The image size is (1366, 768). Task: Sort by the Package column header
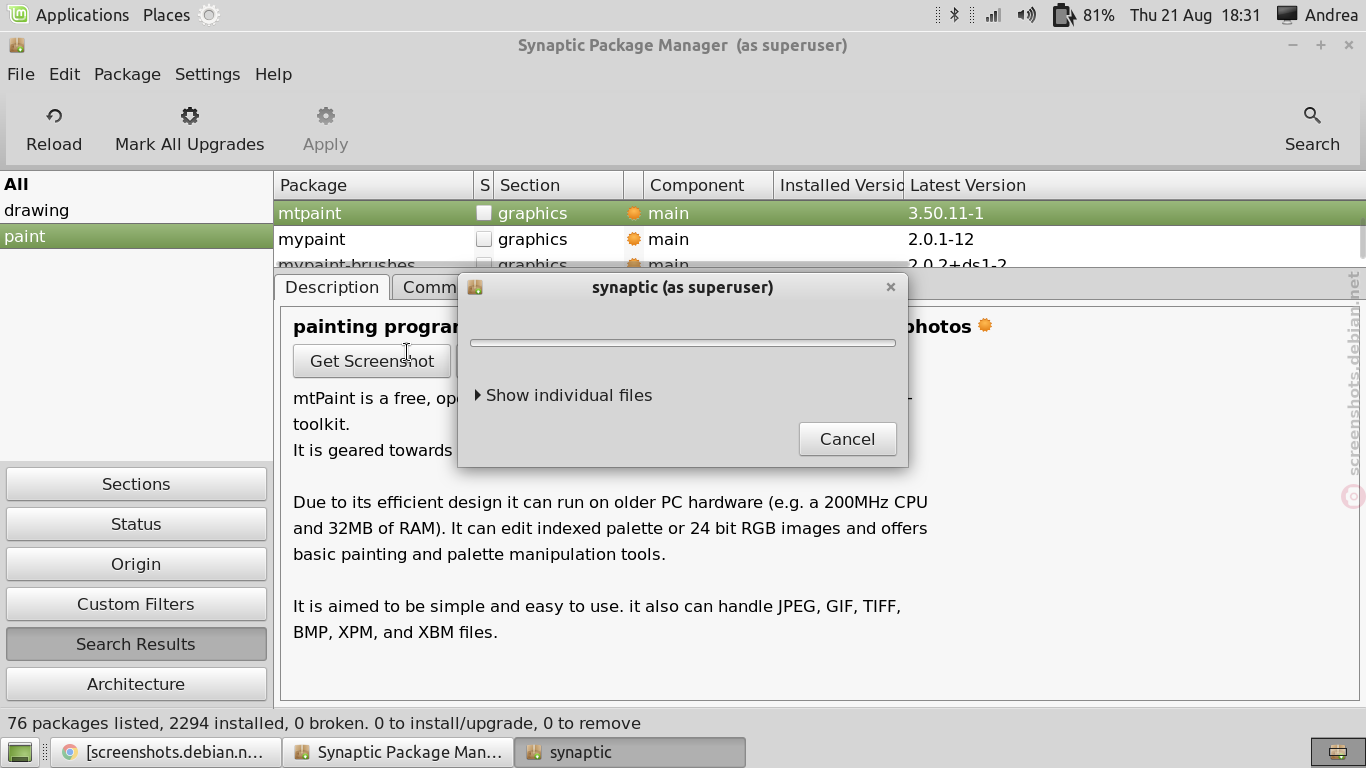[x=373, y=185]
